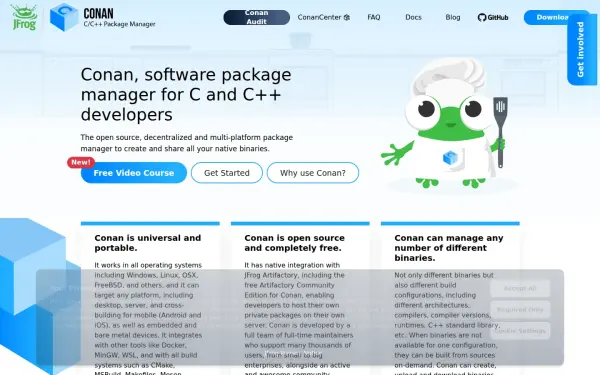Image resolution: width=600 pixels, height=375 pixels.
Task: Choose Required Only in the cookie banner
Action: [520, 310]
